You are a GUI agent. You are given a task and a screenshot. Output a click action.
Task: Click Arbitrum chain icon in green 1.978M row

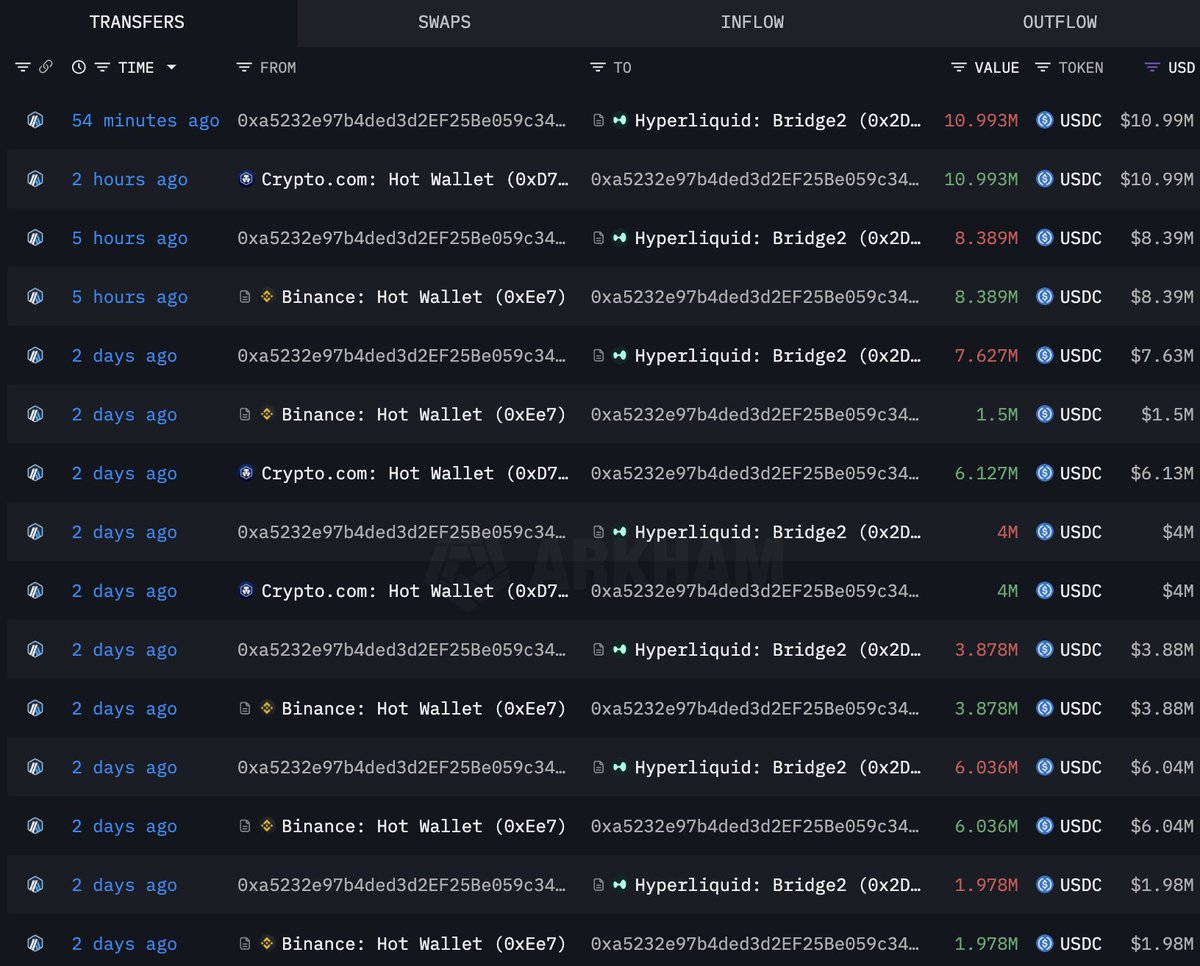click(x=35, y=944)
